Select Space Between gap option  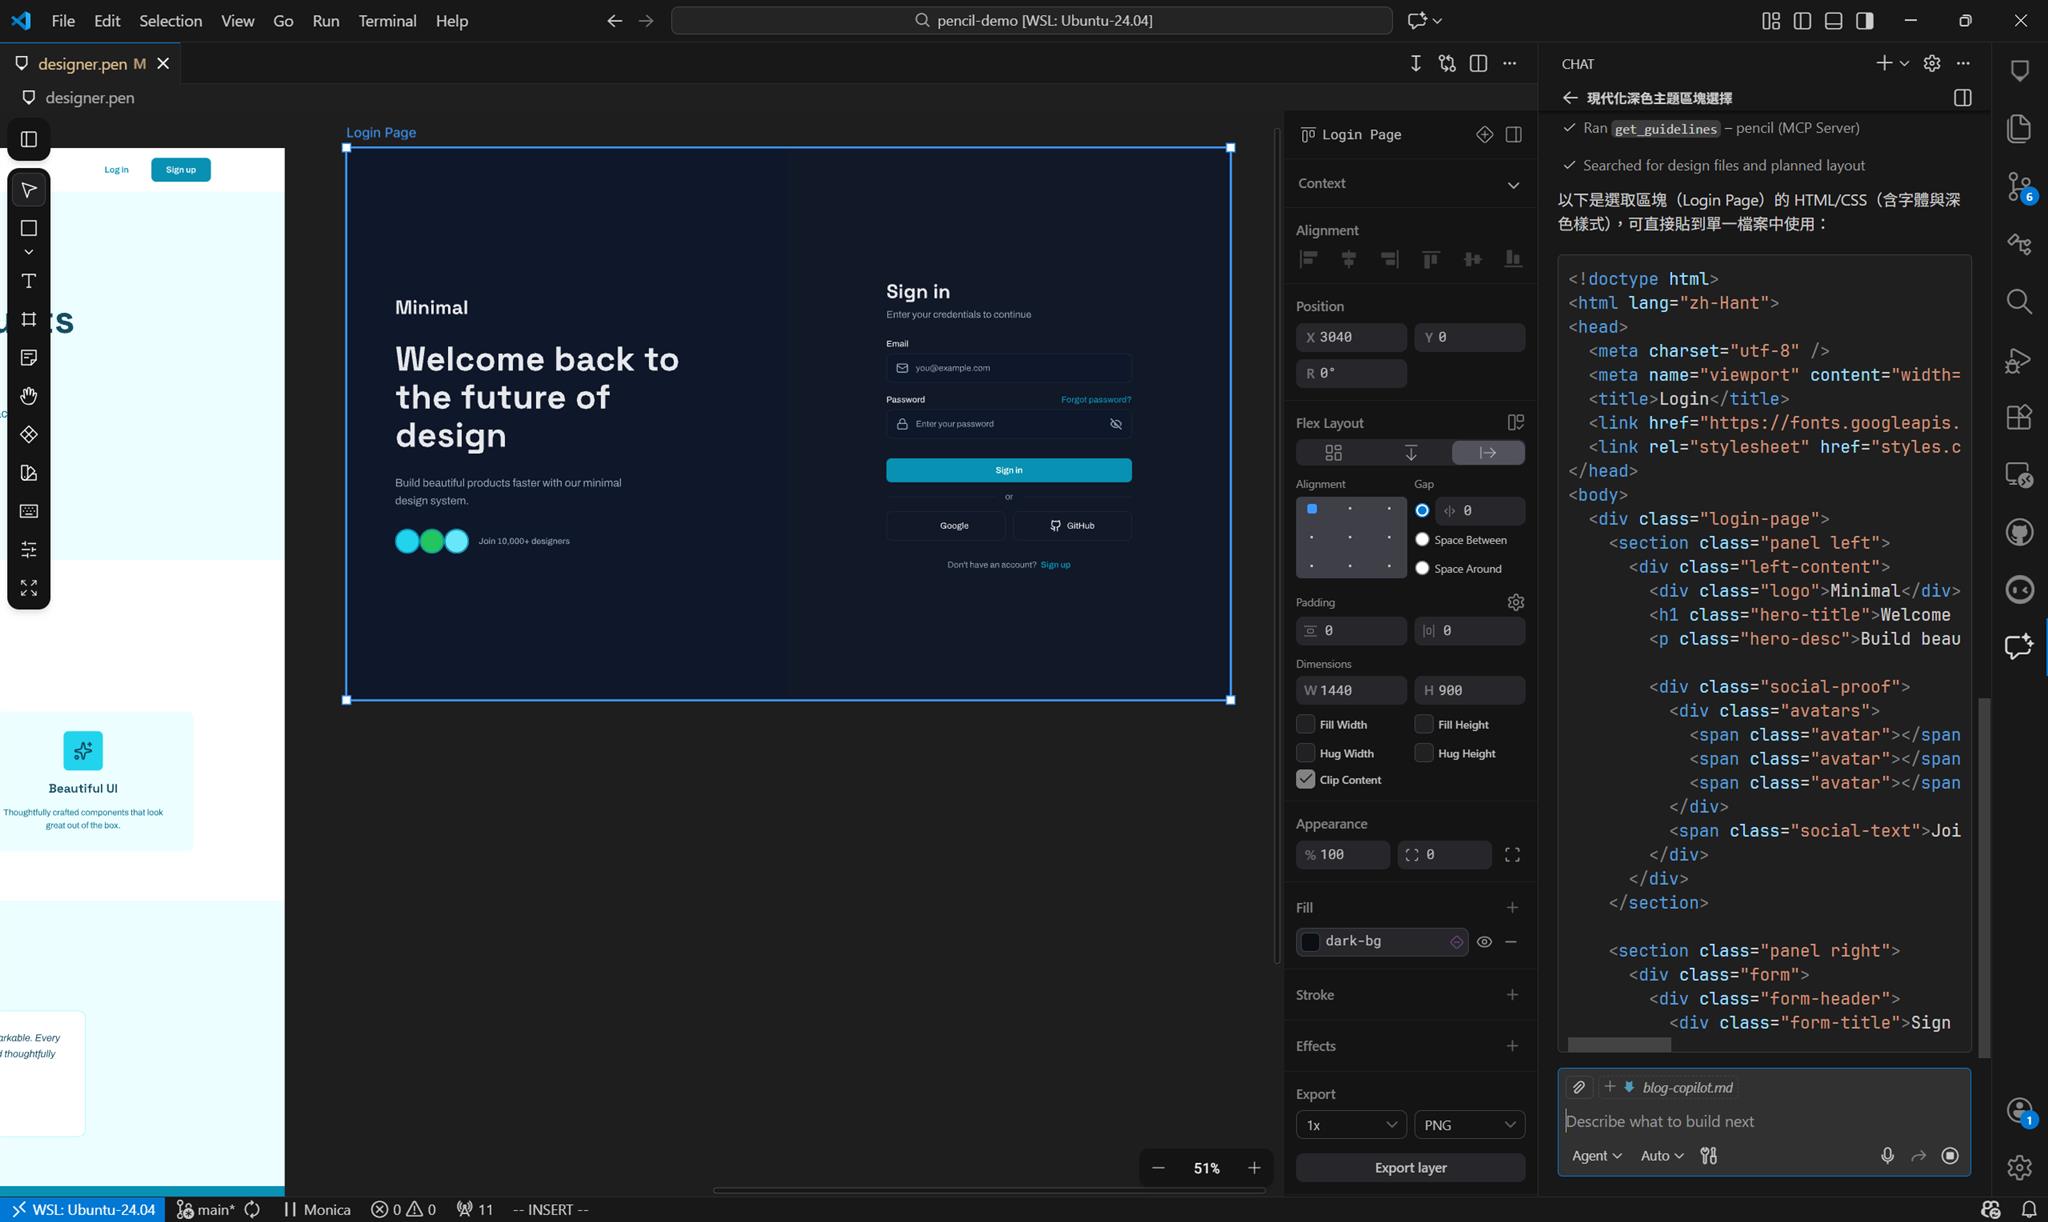point(1422,540)
